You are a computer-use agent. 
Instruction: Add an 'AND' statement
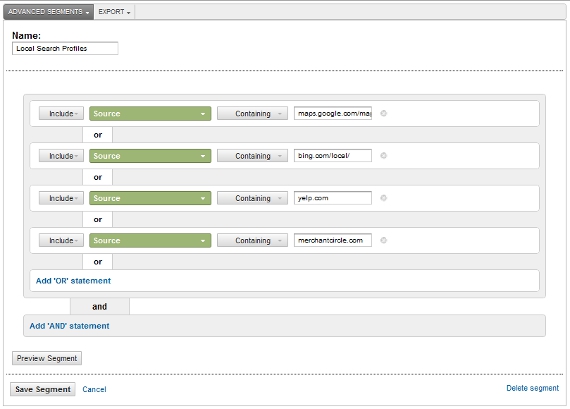point(69,326)
